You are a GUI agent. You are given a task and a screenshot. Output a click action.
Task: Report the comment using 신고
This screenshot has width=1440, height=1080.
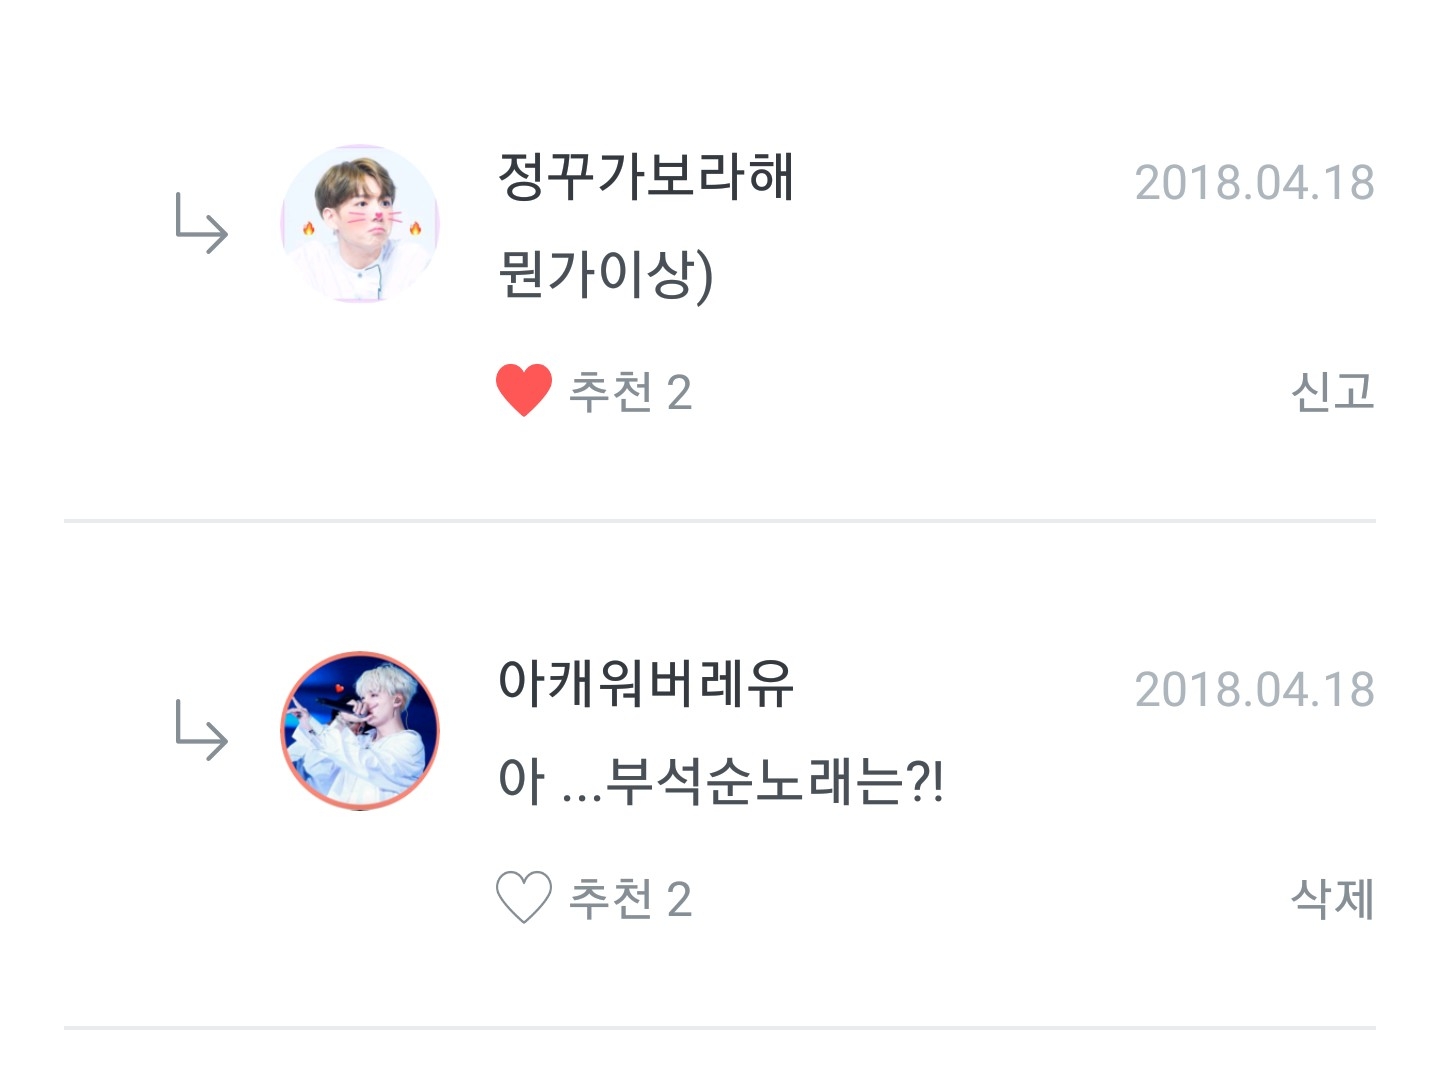[x=1332, y=391]
